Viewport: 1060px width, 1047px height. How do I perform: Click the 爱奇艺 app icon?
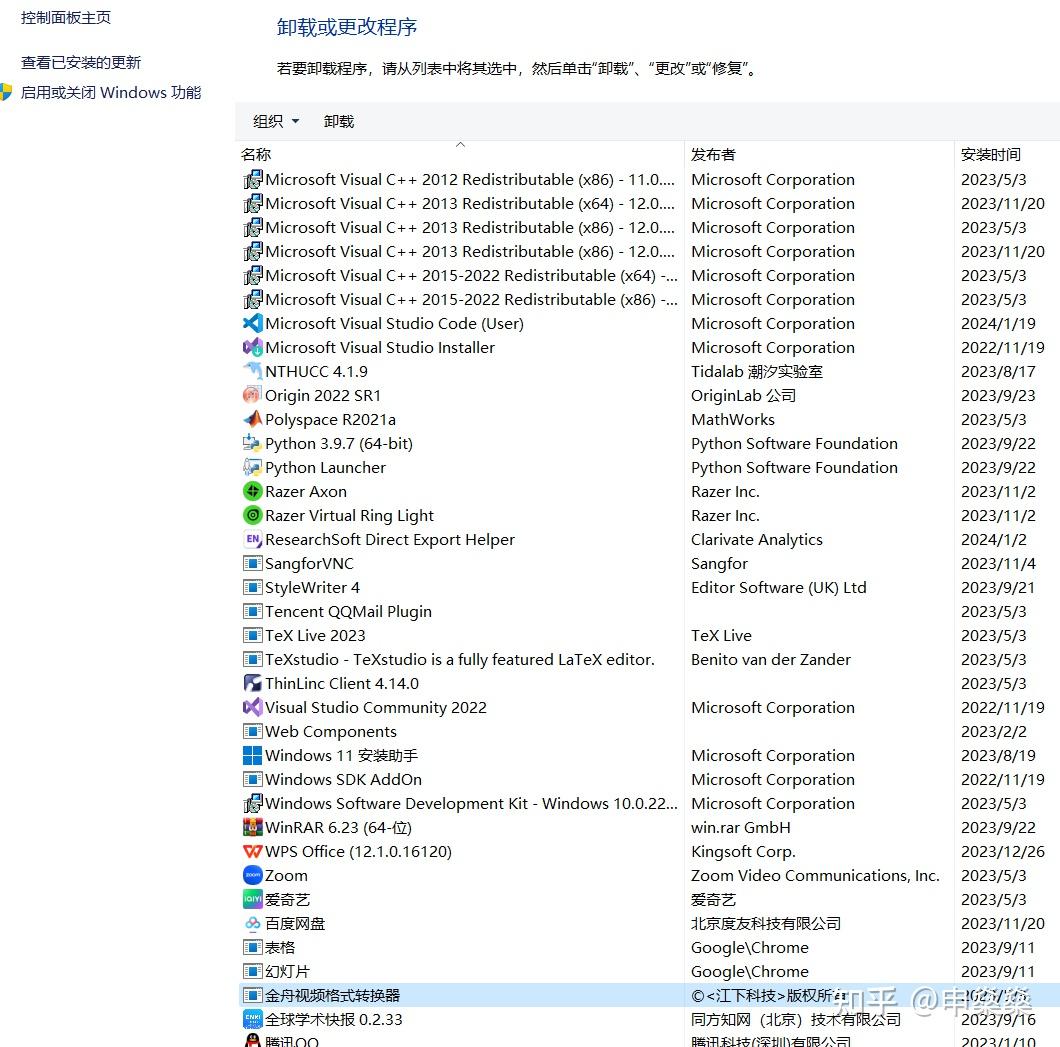click(x=252, y=899)
